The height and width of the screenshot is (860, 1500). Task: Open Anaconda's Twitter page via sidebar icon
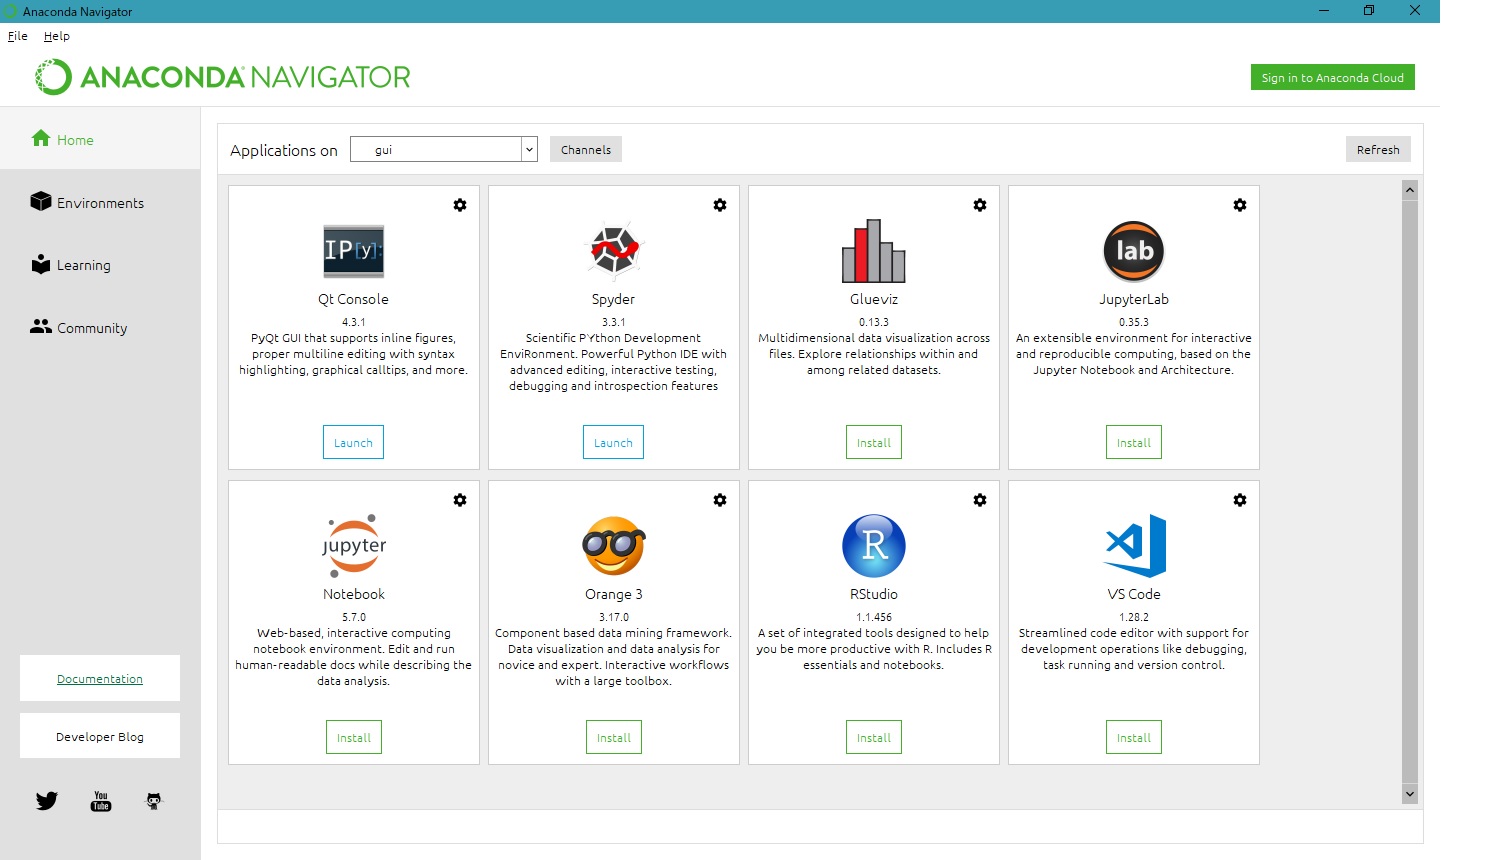click(46, 800)
